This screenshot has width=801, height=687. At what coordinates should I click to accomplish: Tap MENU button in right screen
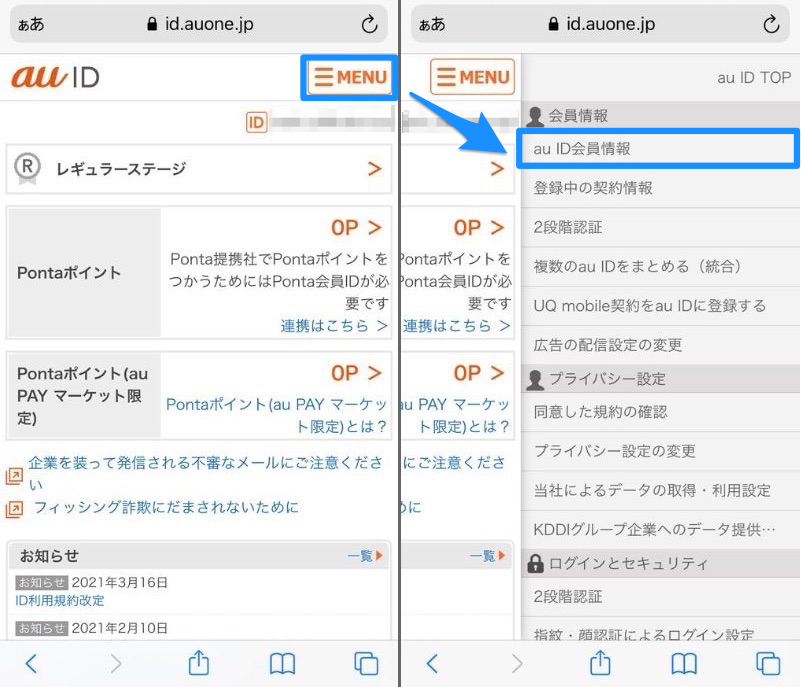tap(472, 77)
